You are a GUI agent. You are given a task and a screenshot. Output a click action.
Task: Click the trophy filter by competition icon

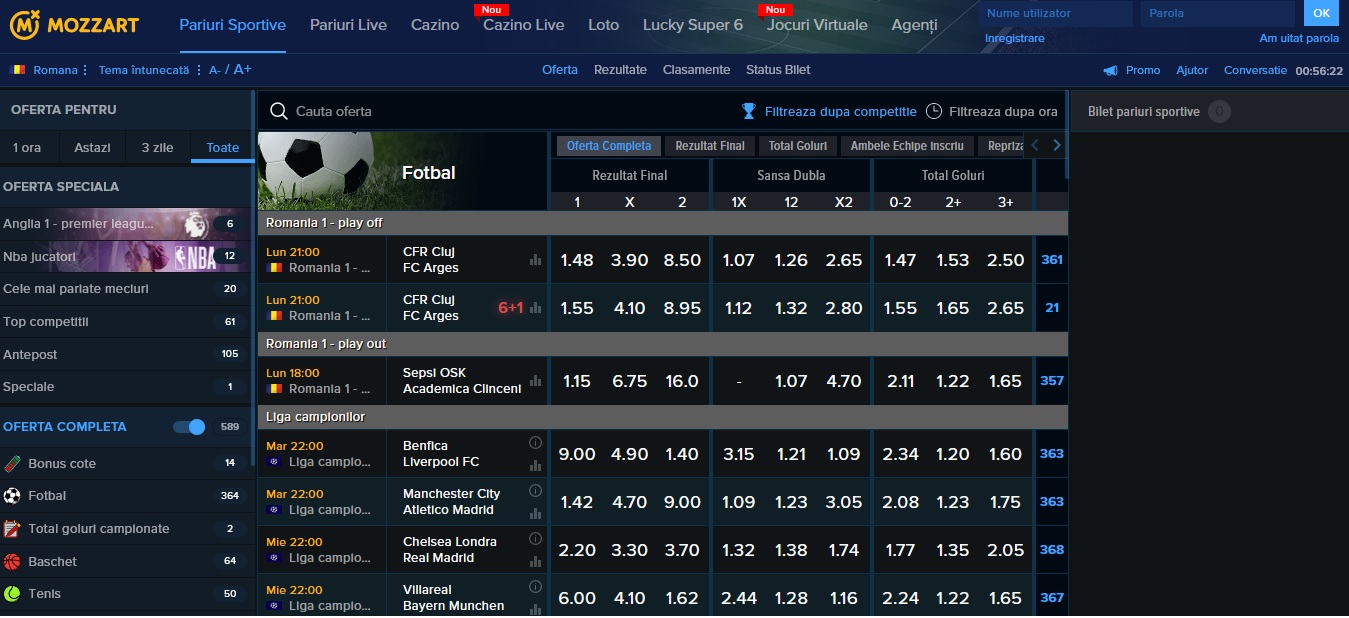(x=749, y=111)
